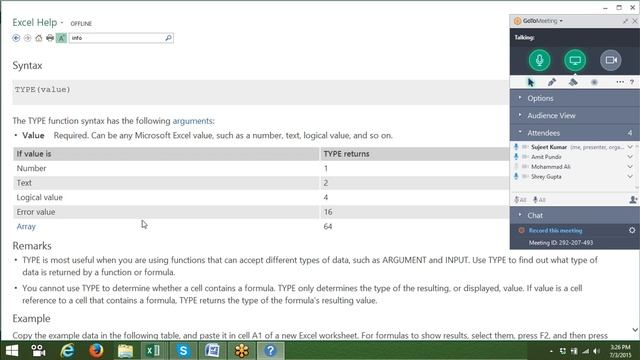Select the Help window taskbar button
Image resolution: width=640 pixels, height=360 pixels.
click(270, 351)
